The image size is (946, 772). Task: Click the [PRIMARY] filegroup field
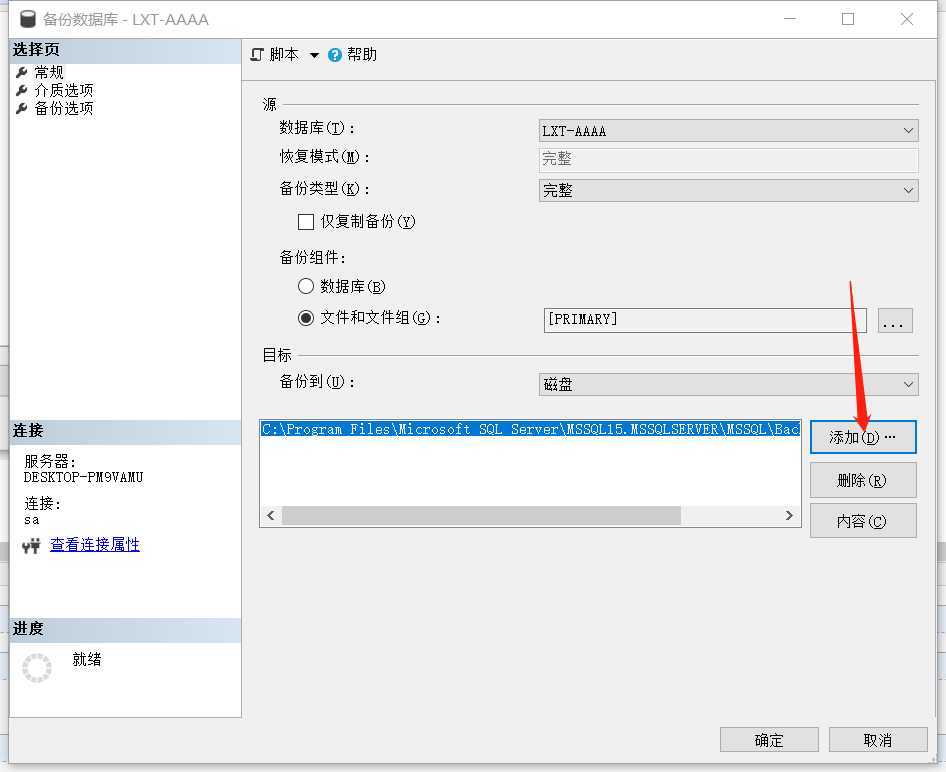(x=705, y=320)
